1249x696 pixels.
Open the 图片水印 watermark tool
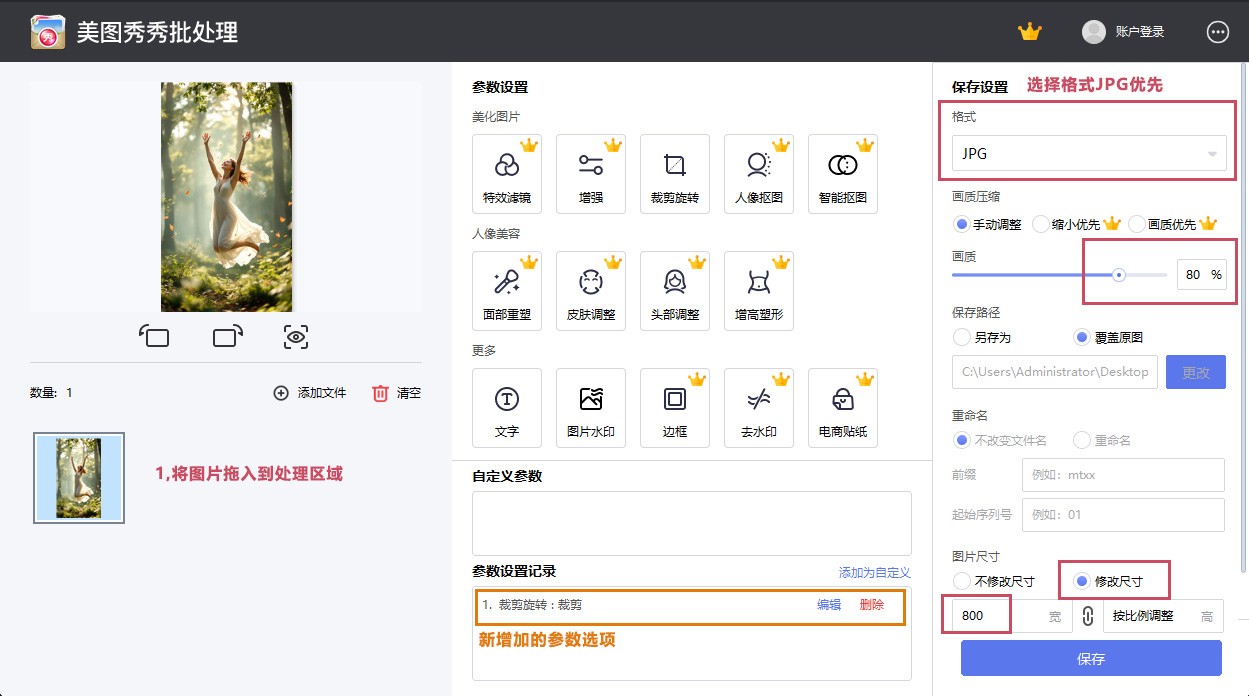click(590, 408)
